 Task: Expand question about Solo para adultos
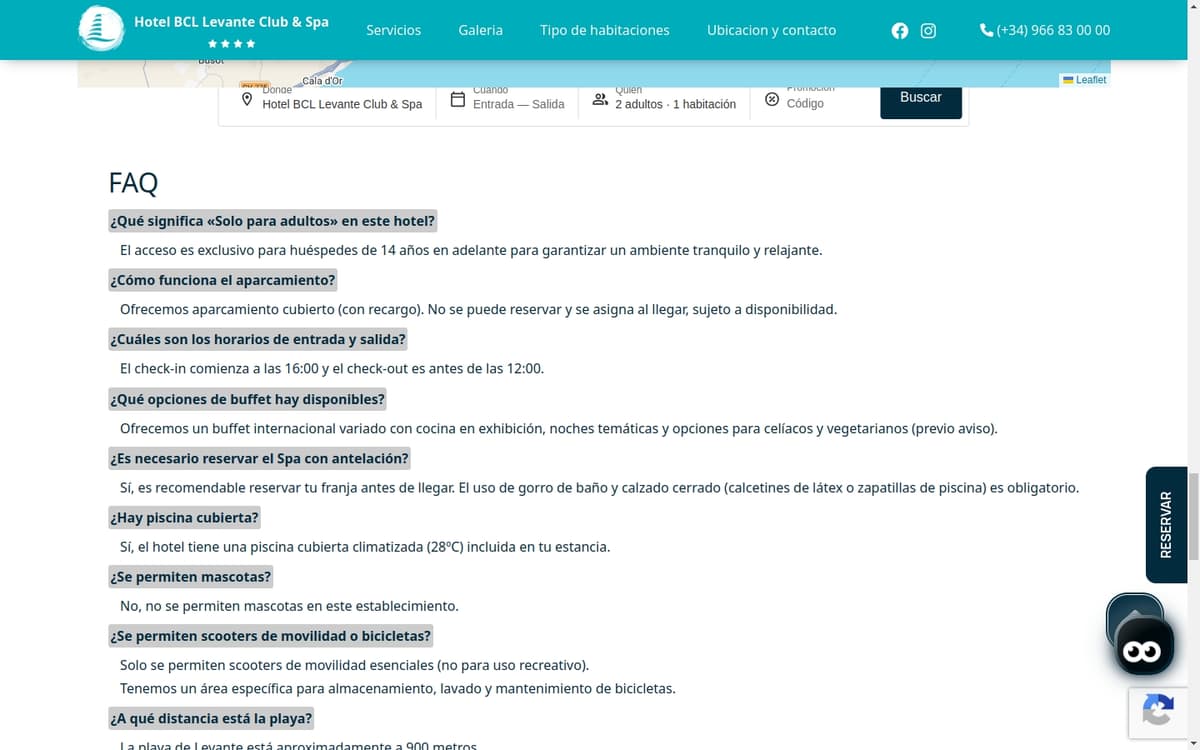(x=273, y=221)
